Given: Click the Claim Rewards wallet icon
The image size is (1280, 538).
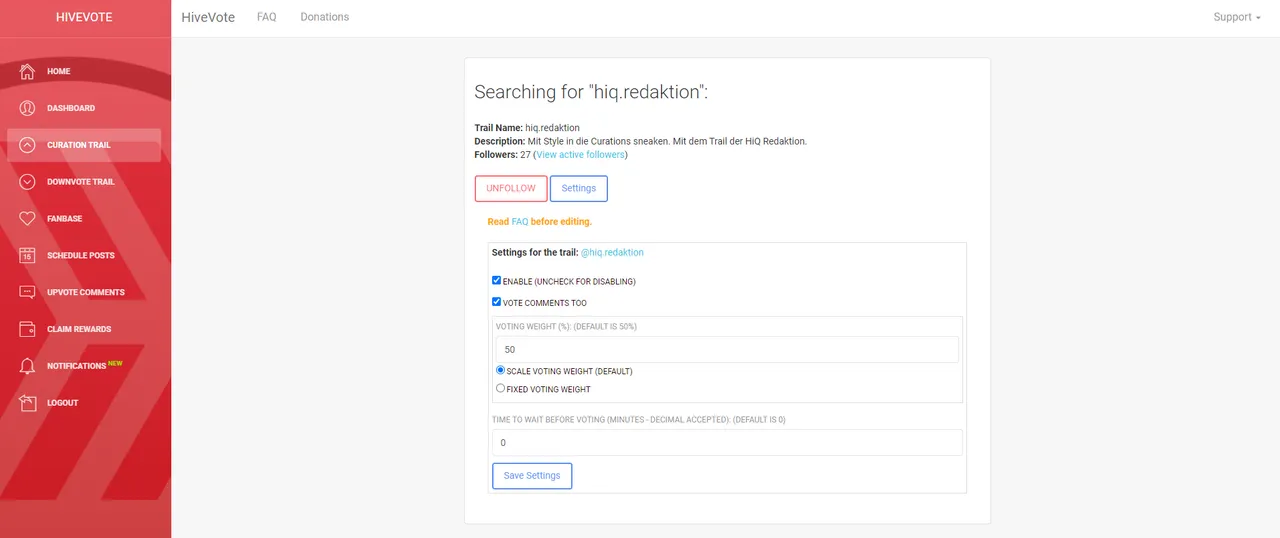Looking at the screenshot, I should 27,329.
